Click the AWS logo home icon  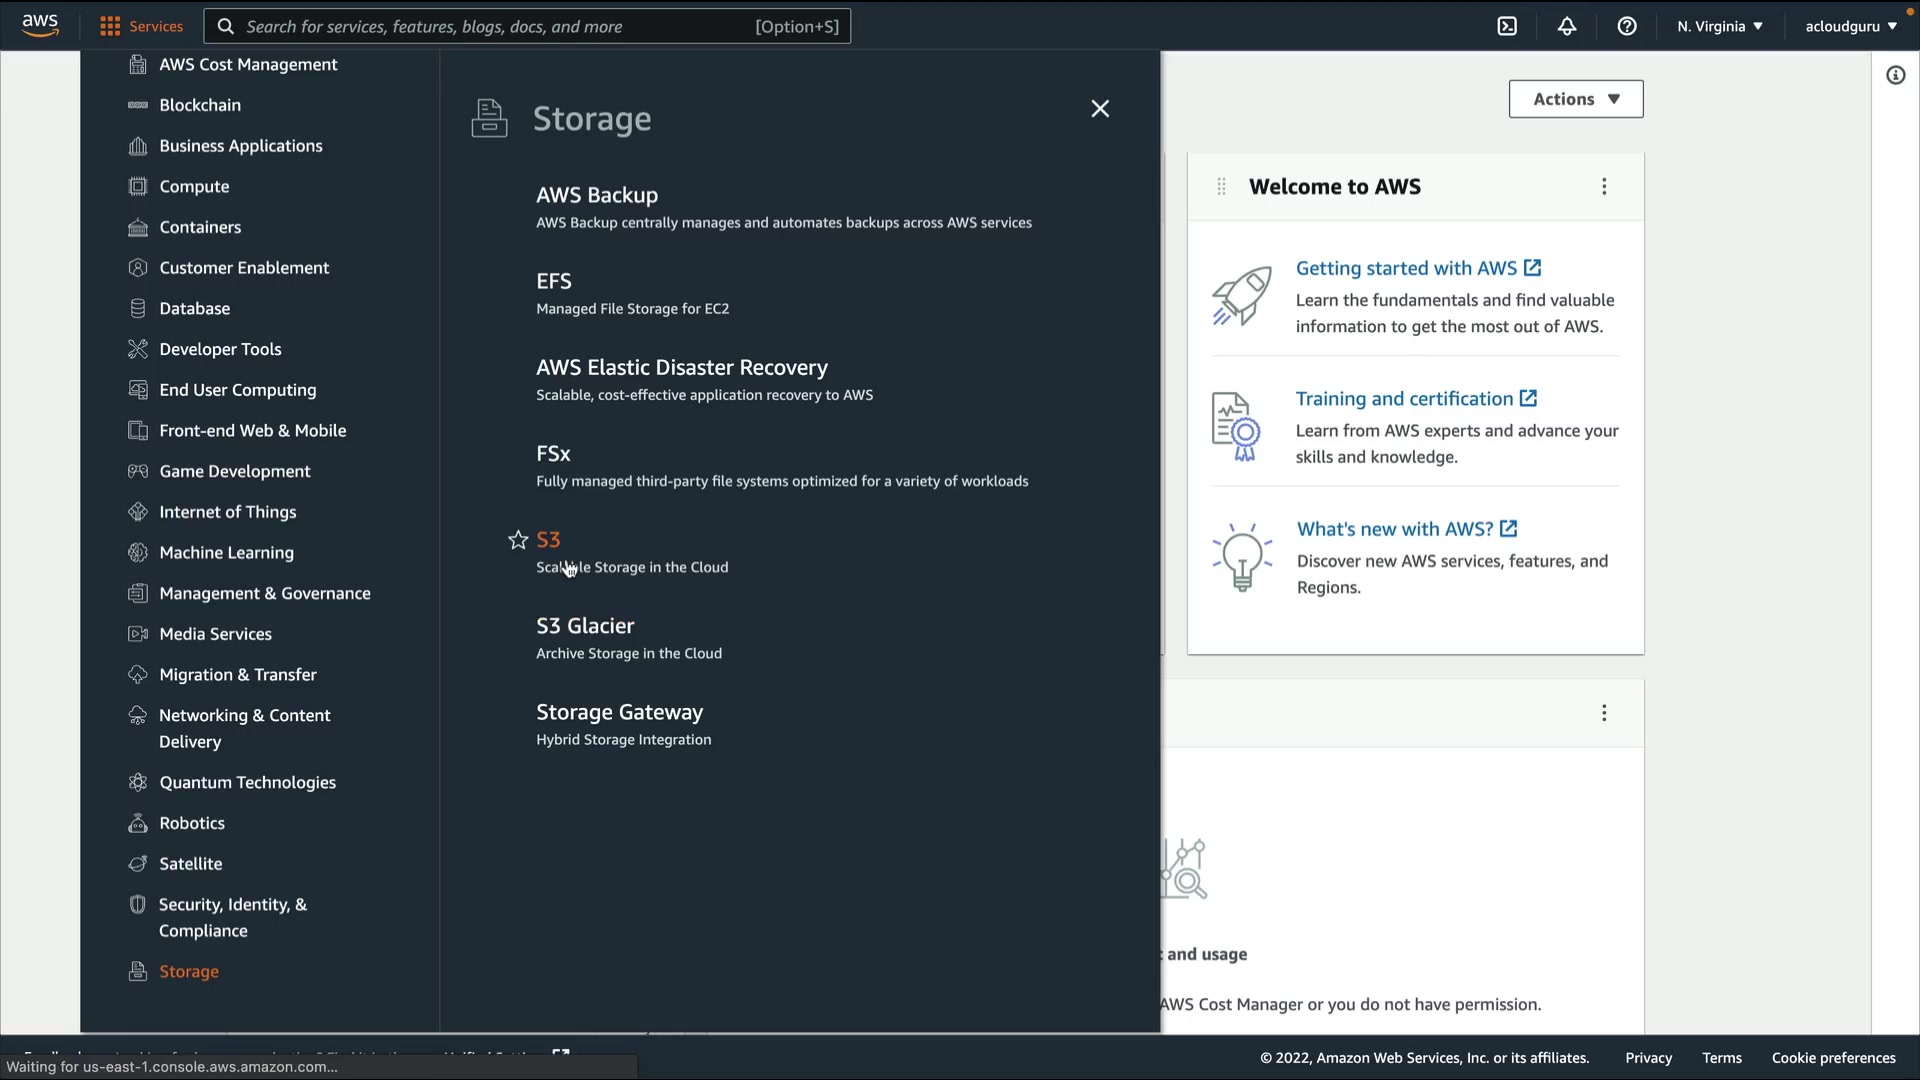tap(40, 25)
